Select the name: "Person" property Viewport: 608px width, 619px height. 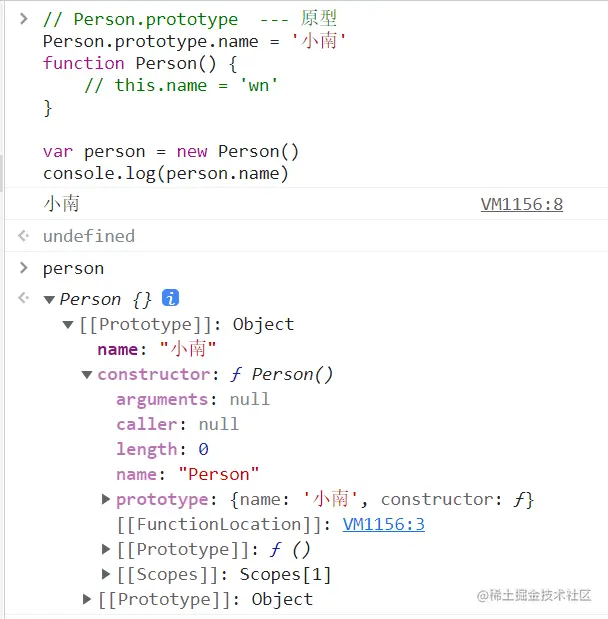[x=188, y=474]
